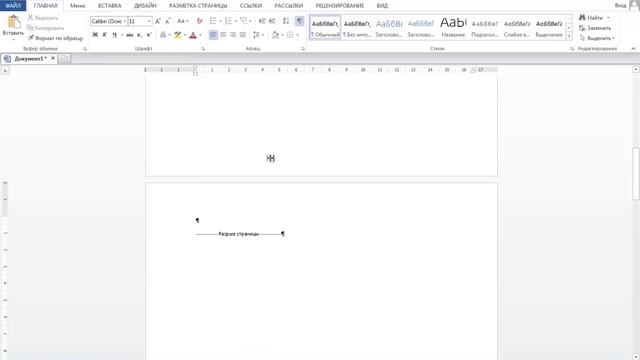Open the Select (Выделить) dropdown
Image resolution: width=640 pixels, height=360 pixels.
coord(597,38)
